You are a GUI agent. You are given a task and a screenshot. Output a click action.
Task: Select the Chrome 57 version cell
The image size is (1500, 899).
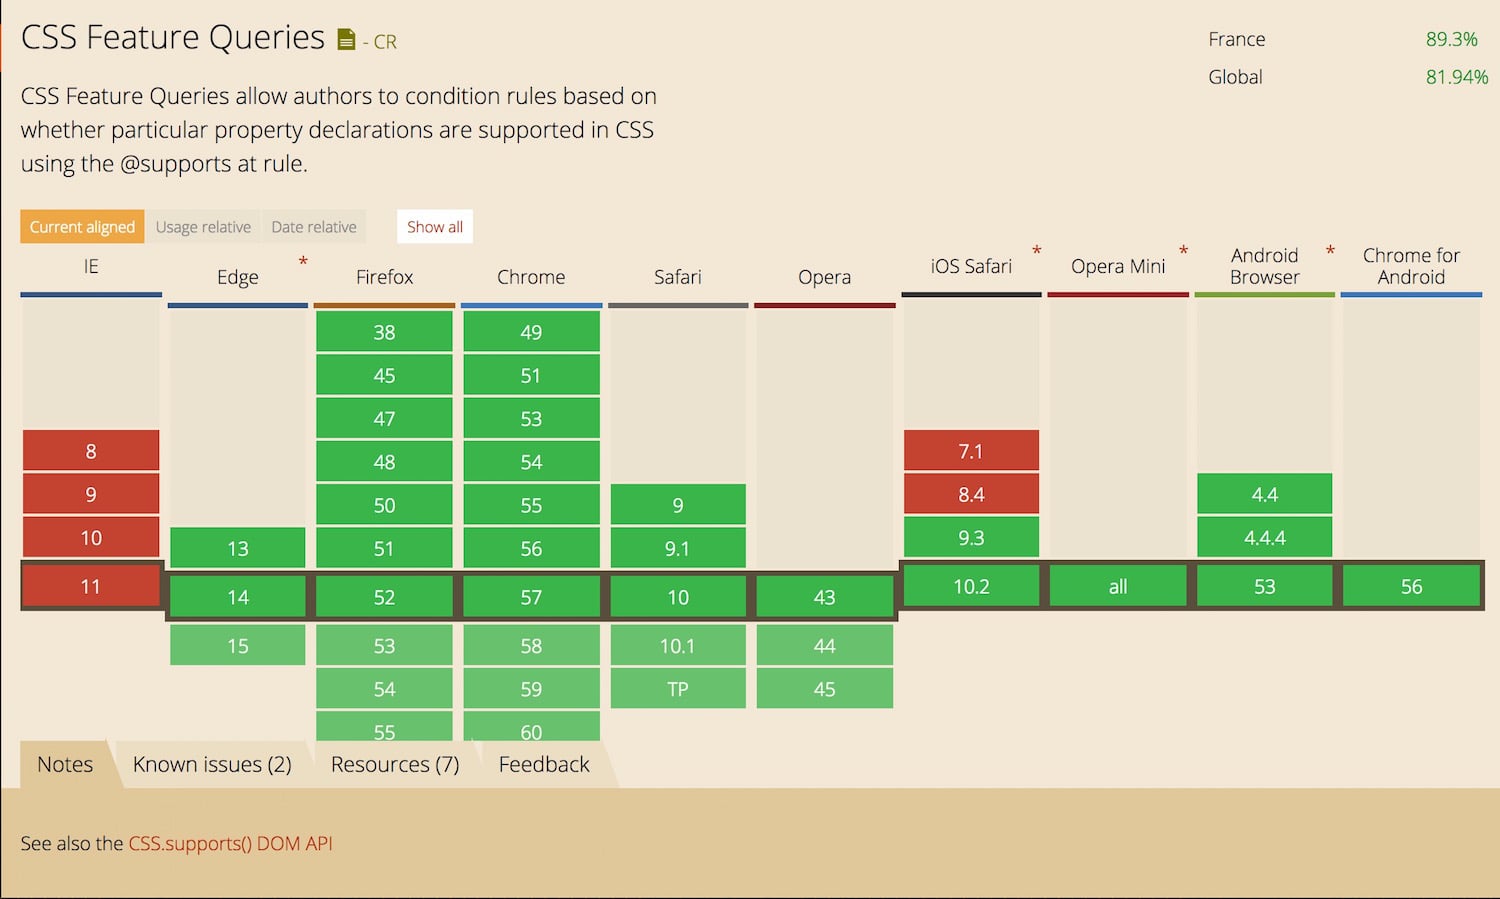tap(531, 596)
